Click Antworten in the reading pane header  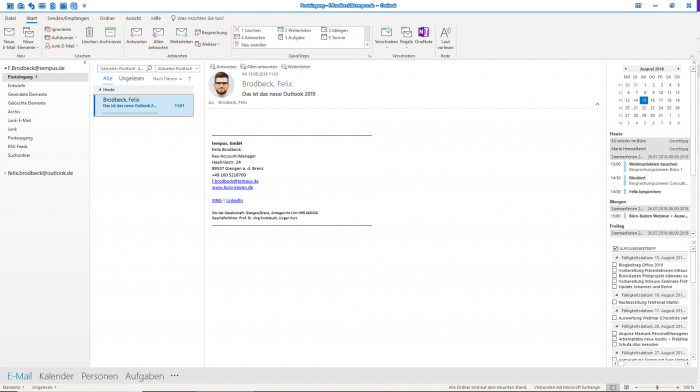click(x=223, y=67)
